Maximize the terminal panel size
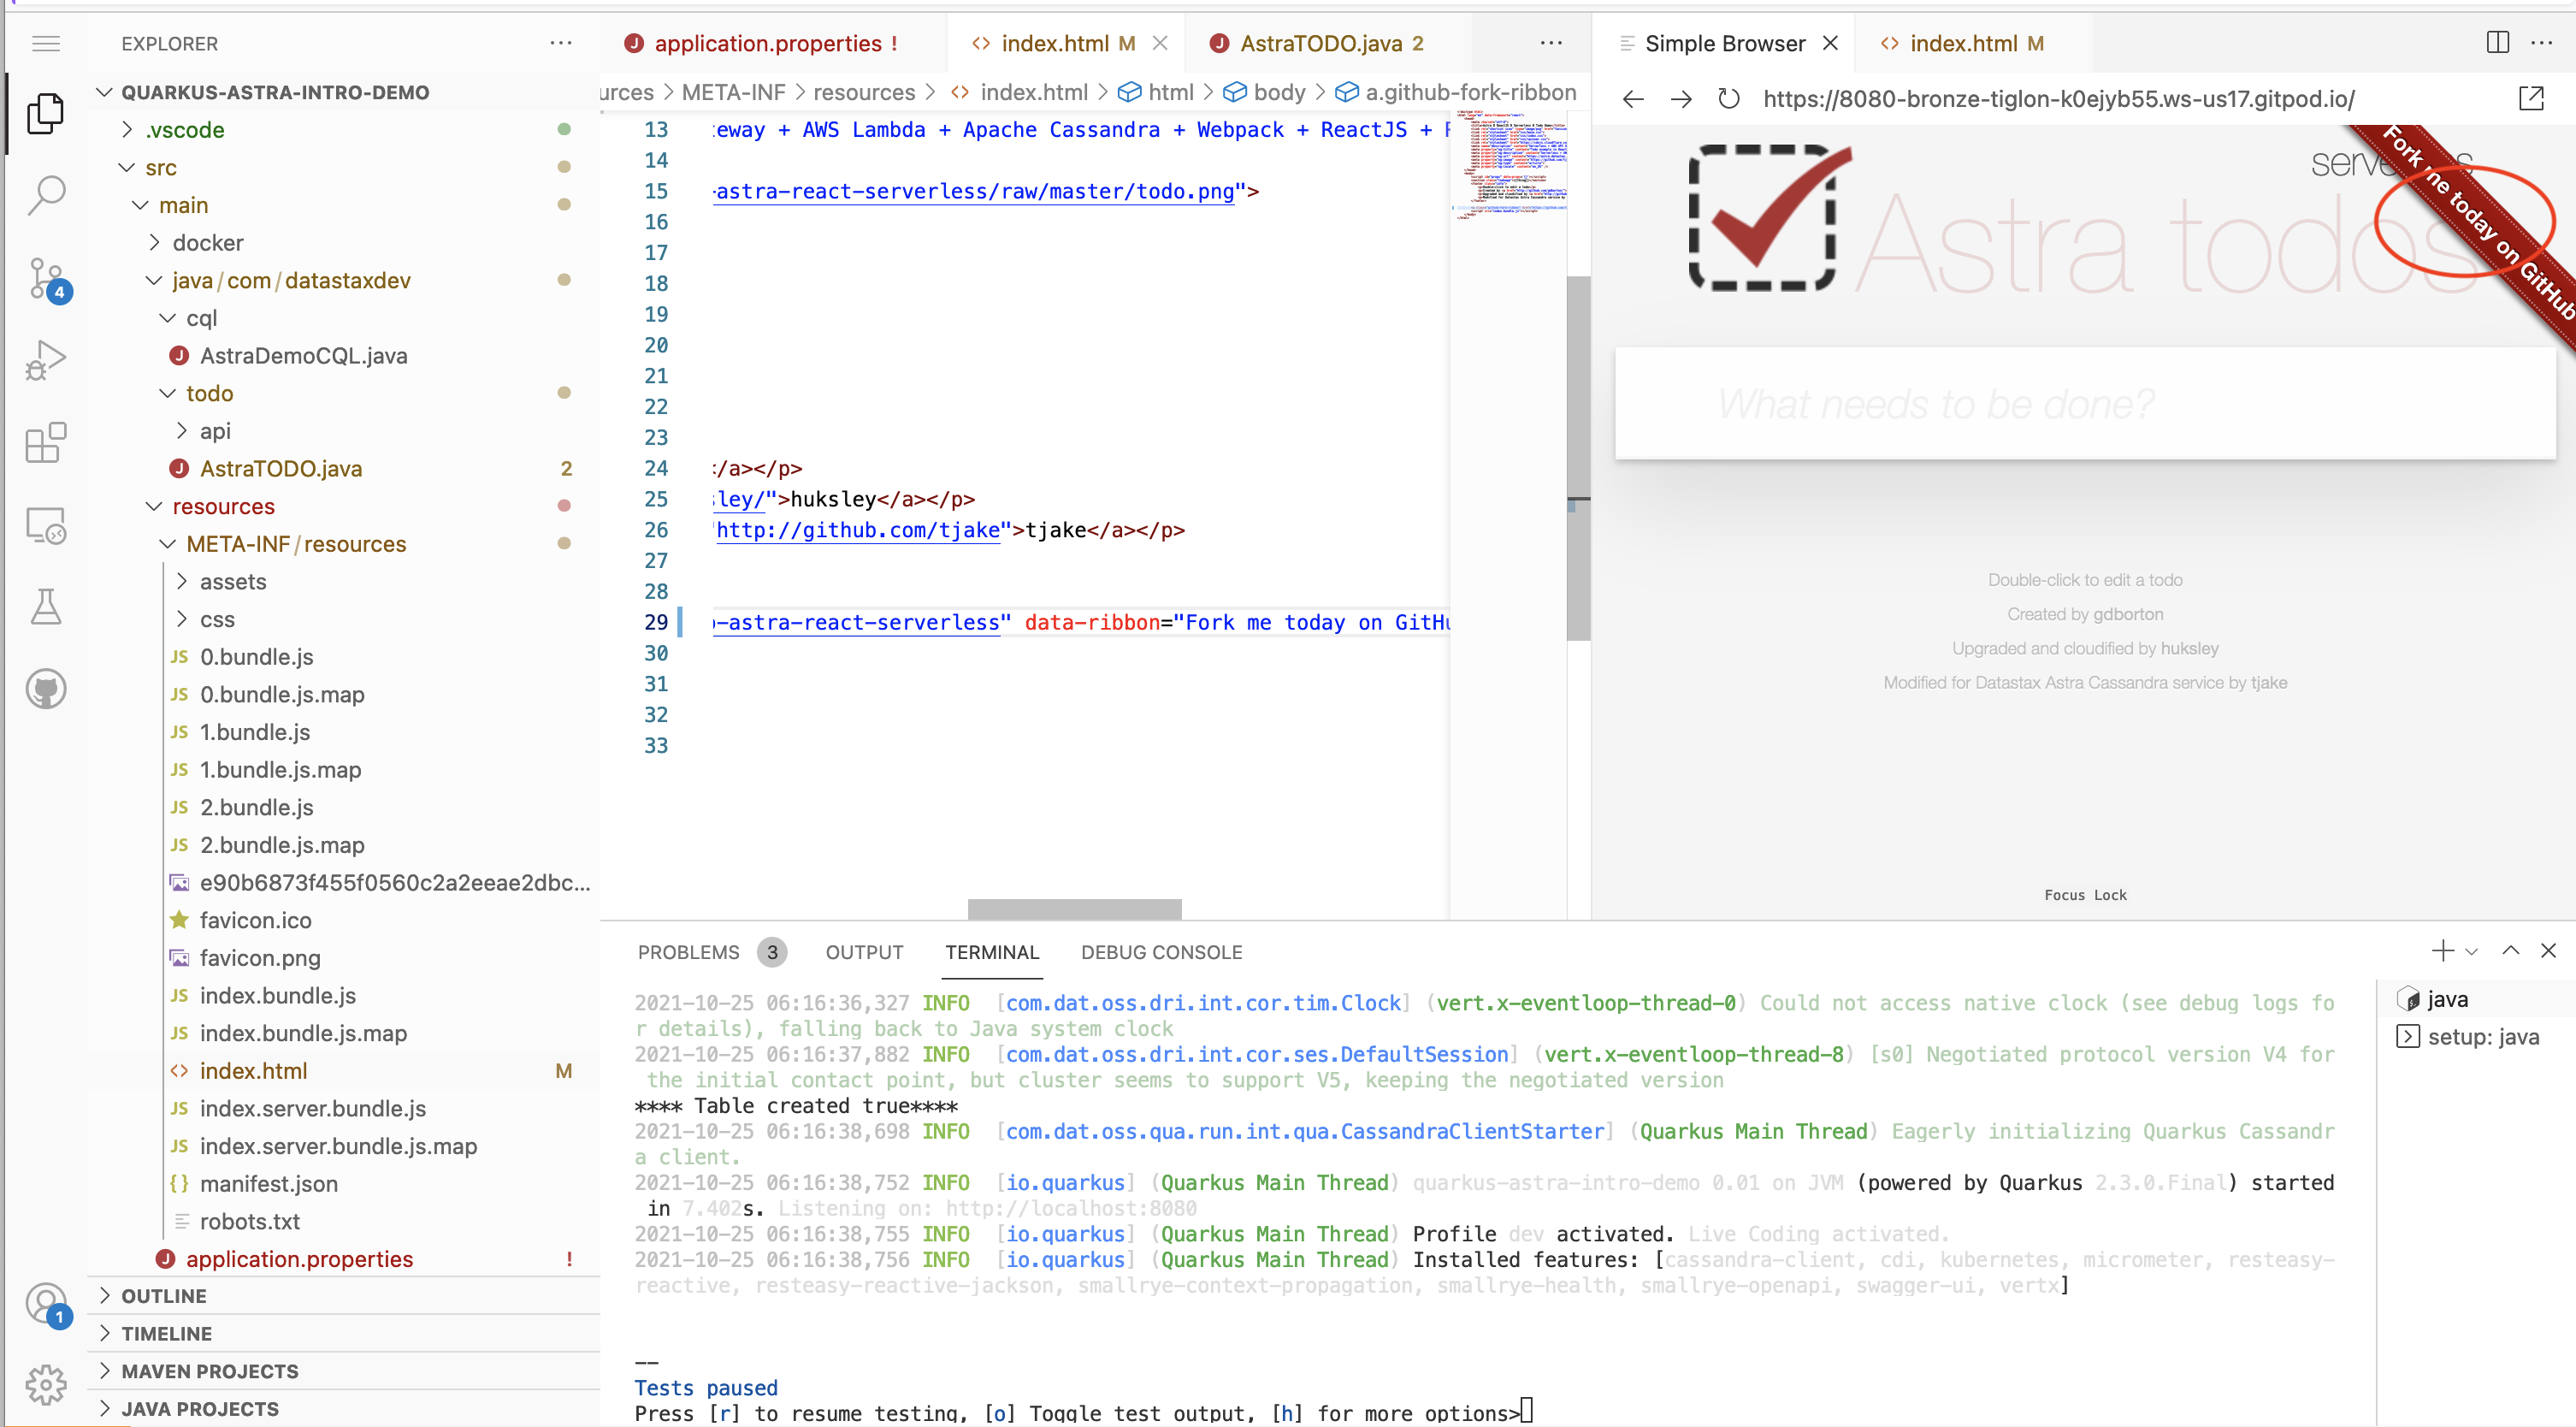This screenshot has width=2576, height=1427. tap(2510, 951)
